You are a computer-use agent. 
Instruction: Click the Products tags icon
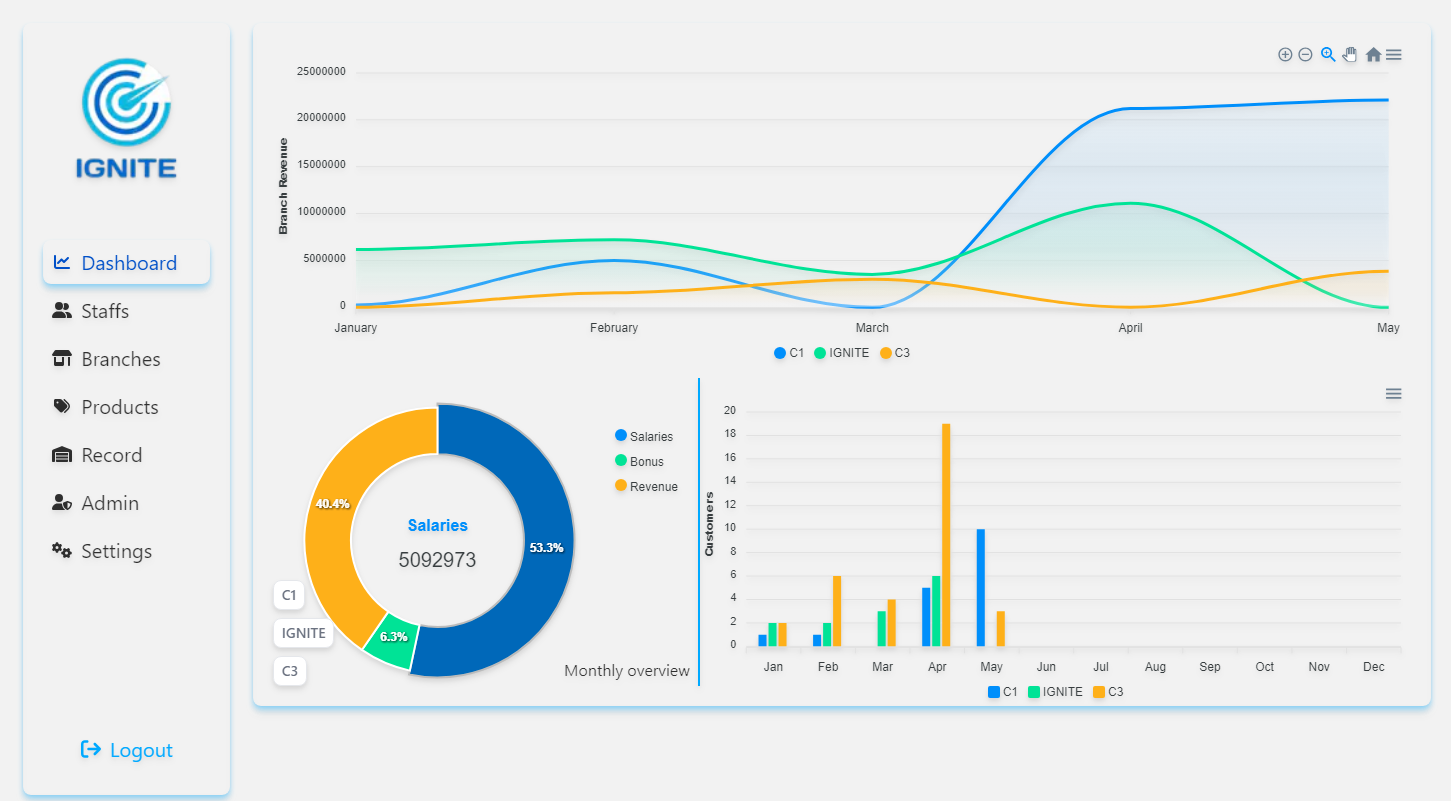[x=62, y=406]
